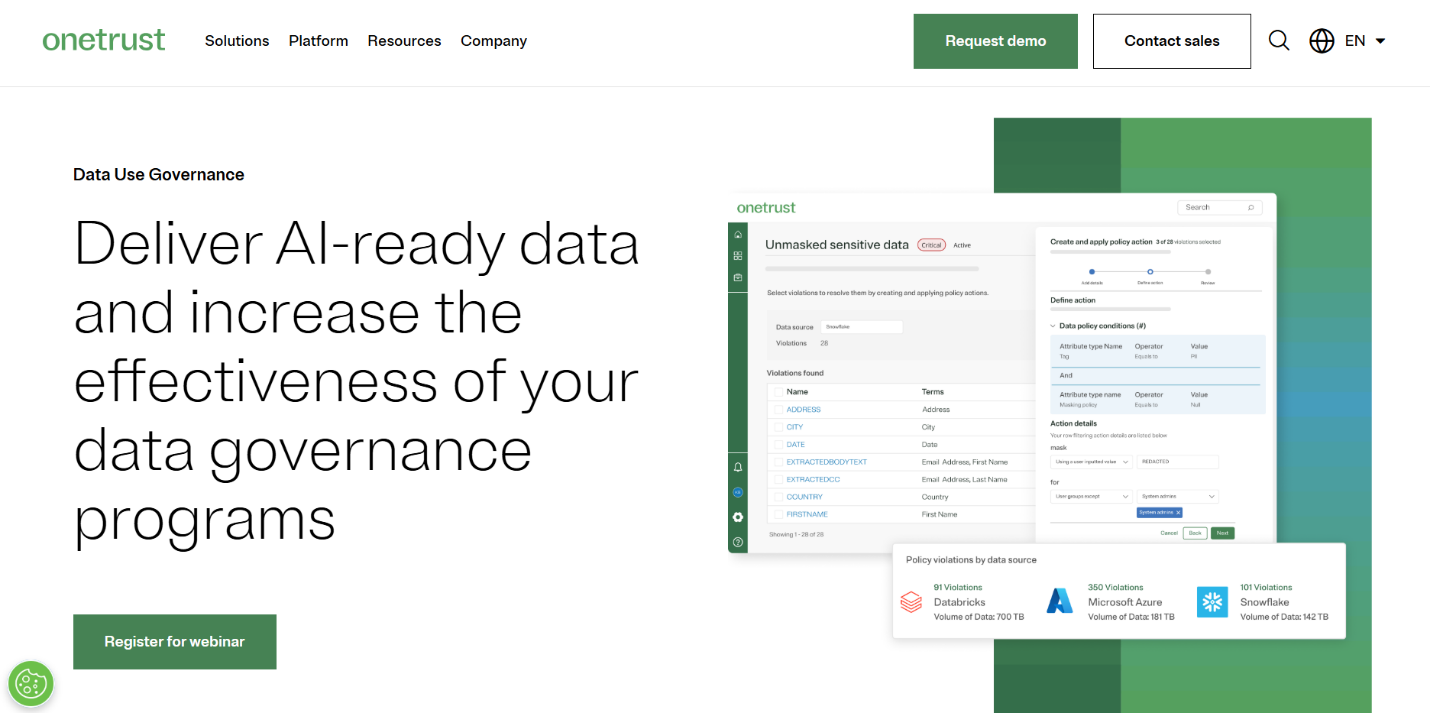Open the Data source Snowflake selector

(x=861, y=327)
